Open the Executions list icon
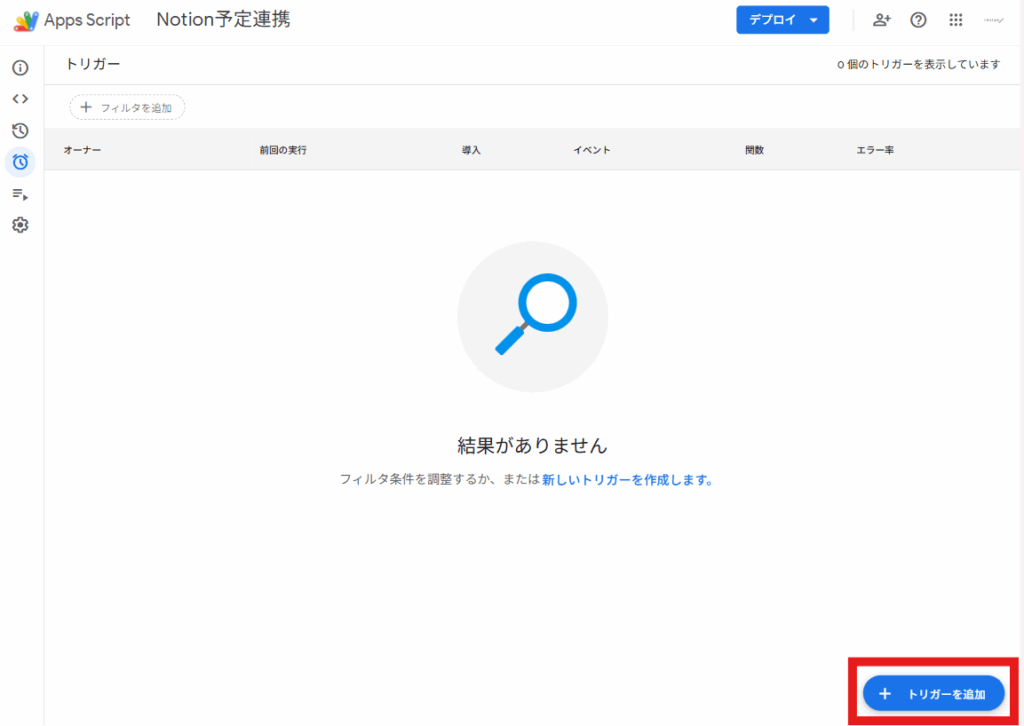 click(20, 194)
